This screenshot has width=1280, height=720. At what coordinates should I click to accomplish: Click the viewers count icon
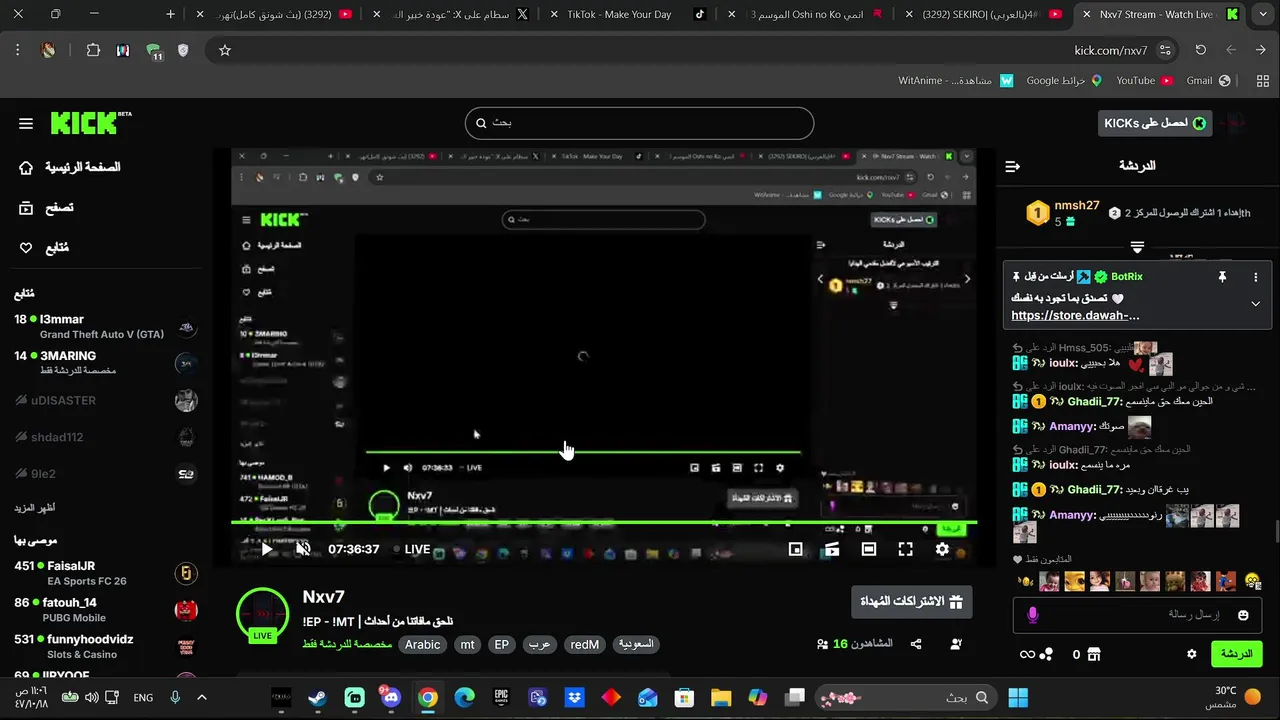[823, 645]
